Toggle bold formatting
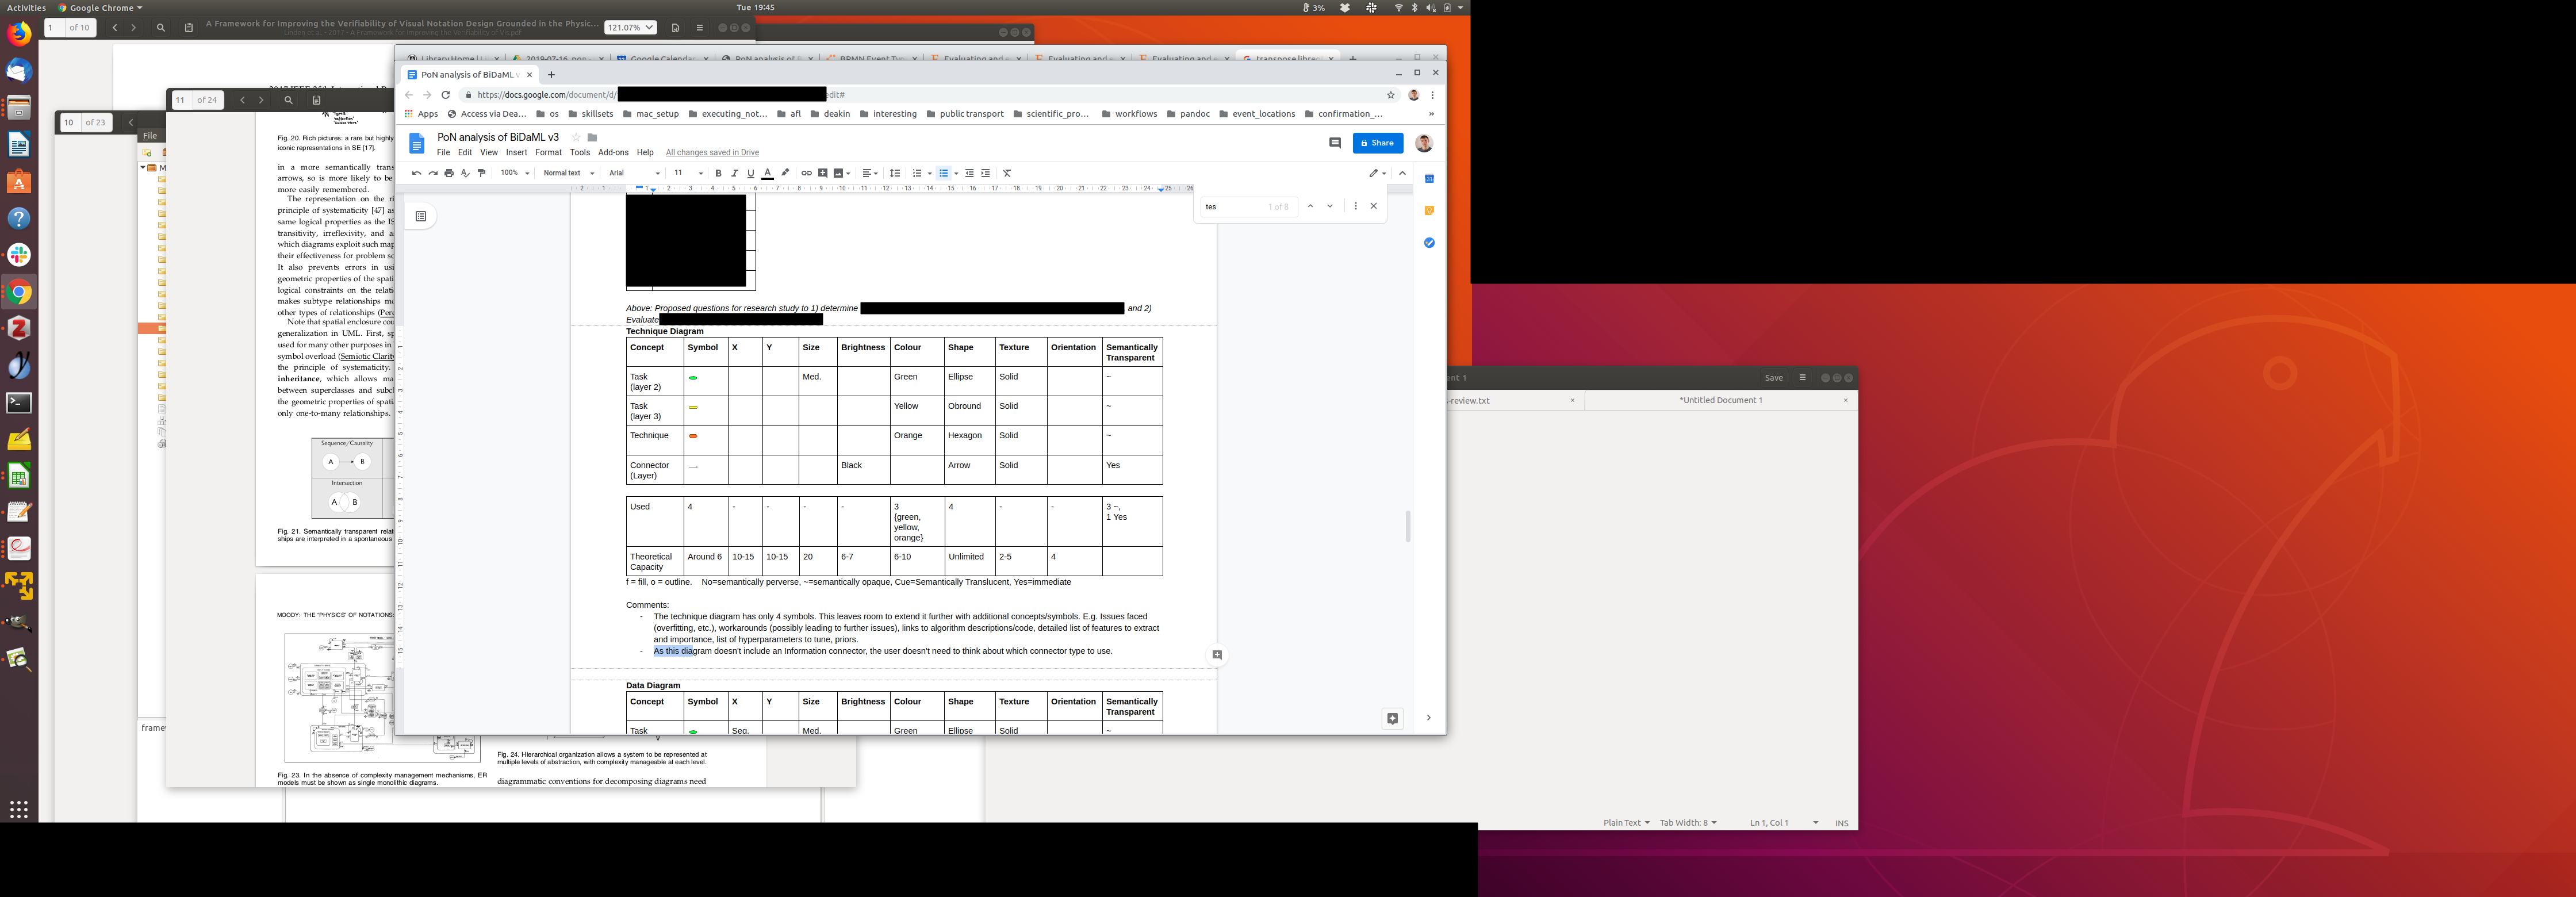 (718, 173)
